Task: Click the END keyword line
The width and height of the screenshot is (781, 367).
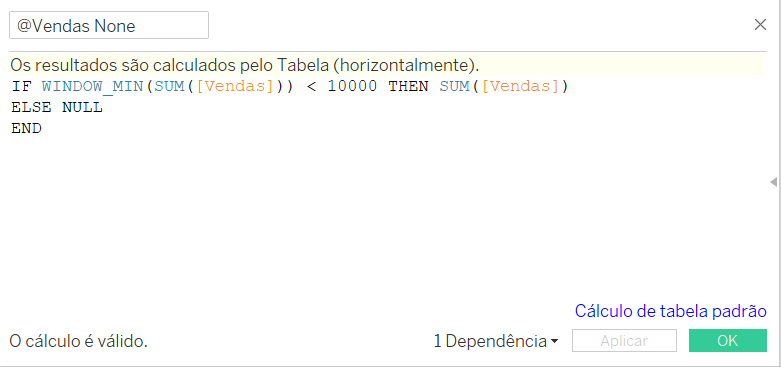Action: (x=26, y=128)
